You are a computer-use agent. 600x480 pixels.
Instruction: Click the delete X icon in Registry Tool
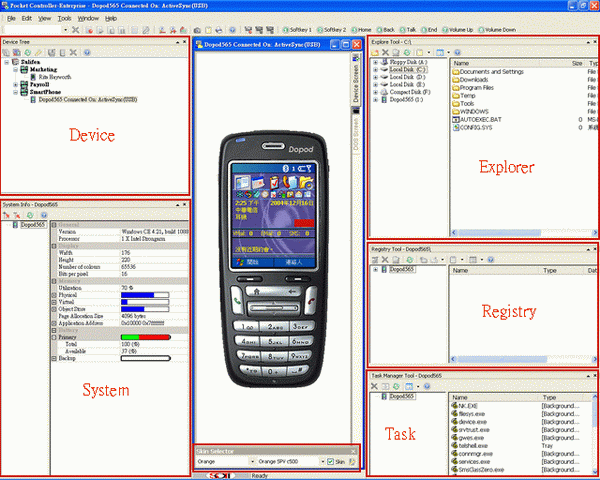click(385, 260)
